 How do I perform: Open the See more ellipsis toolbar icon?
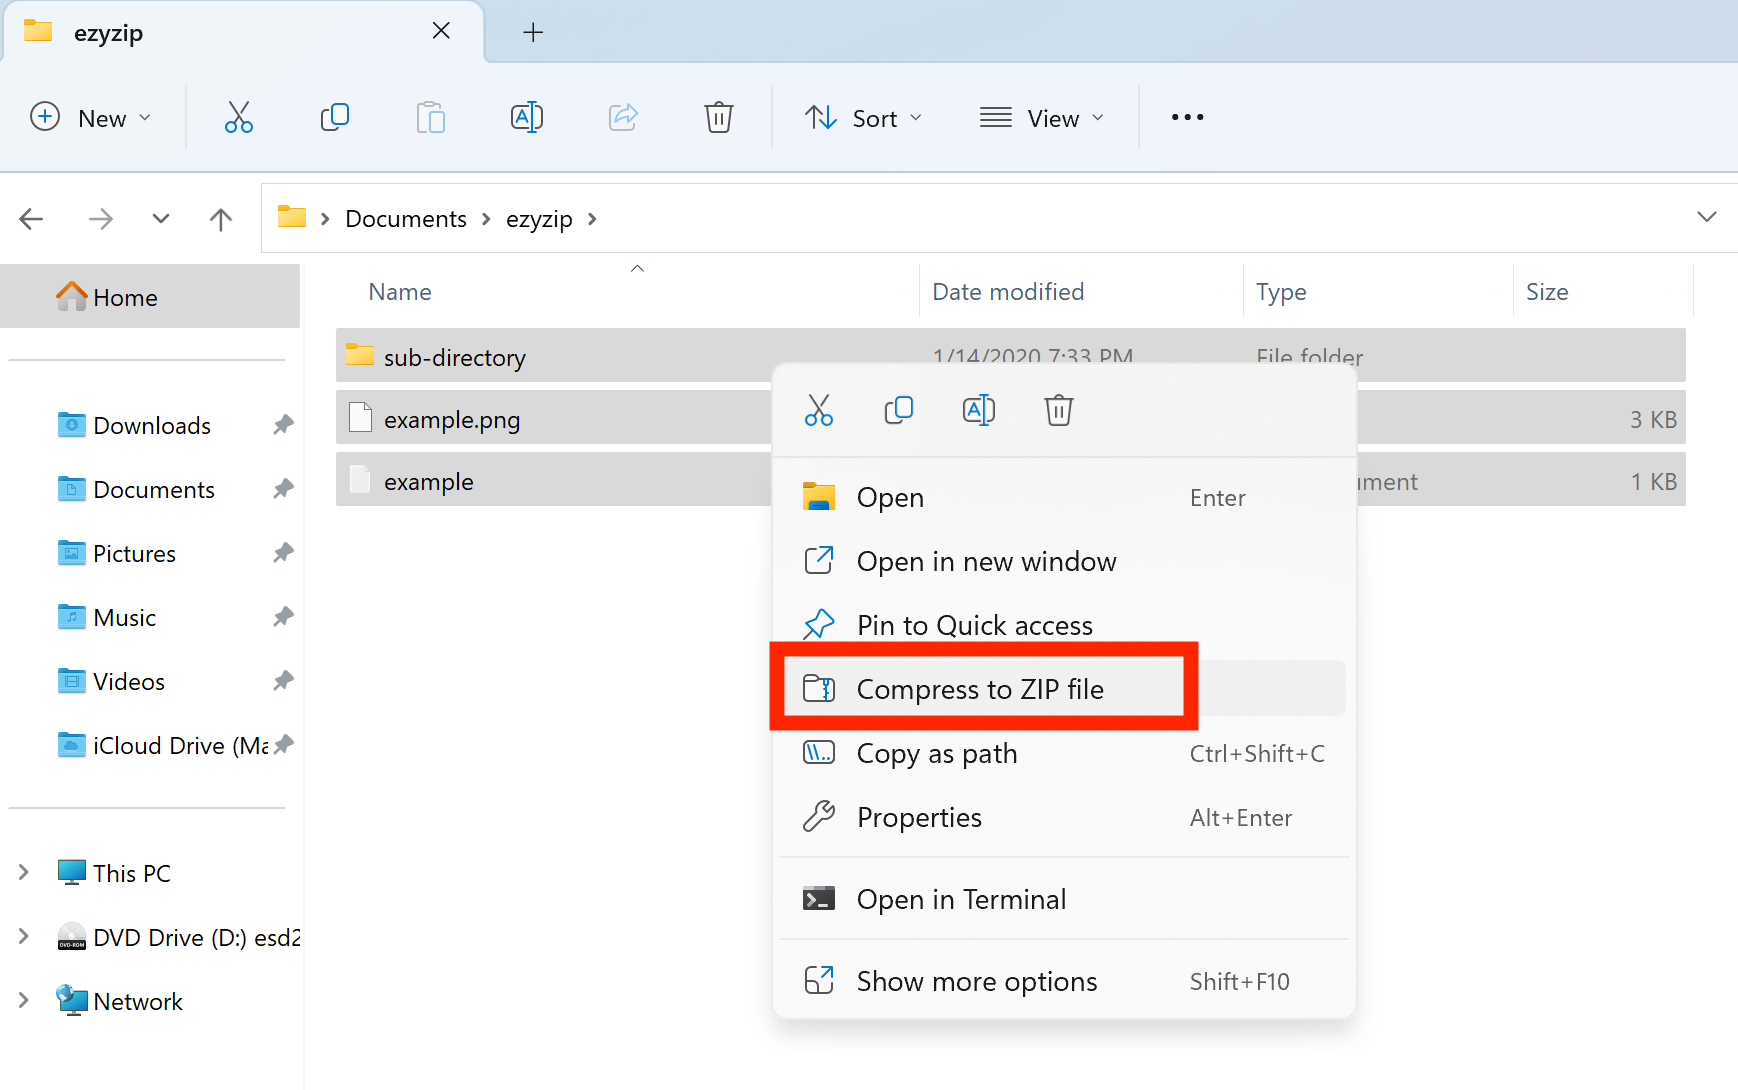point(1187,117)
